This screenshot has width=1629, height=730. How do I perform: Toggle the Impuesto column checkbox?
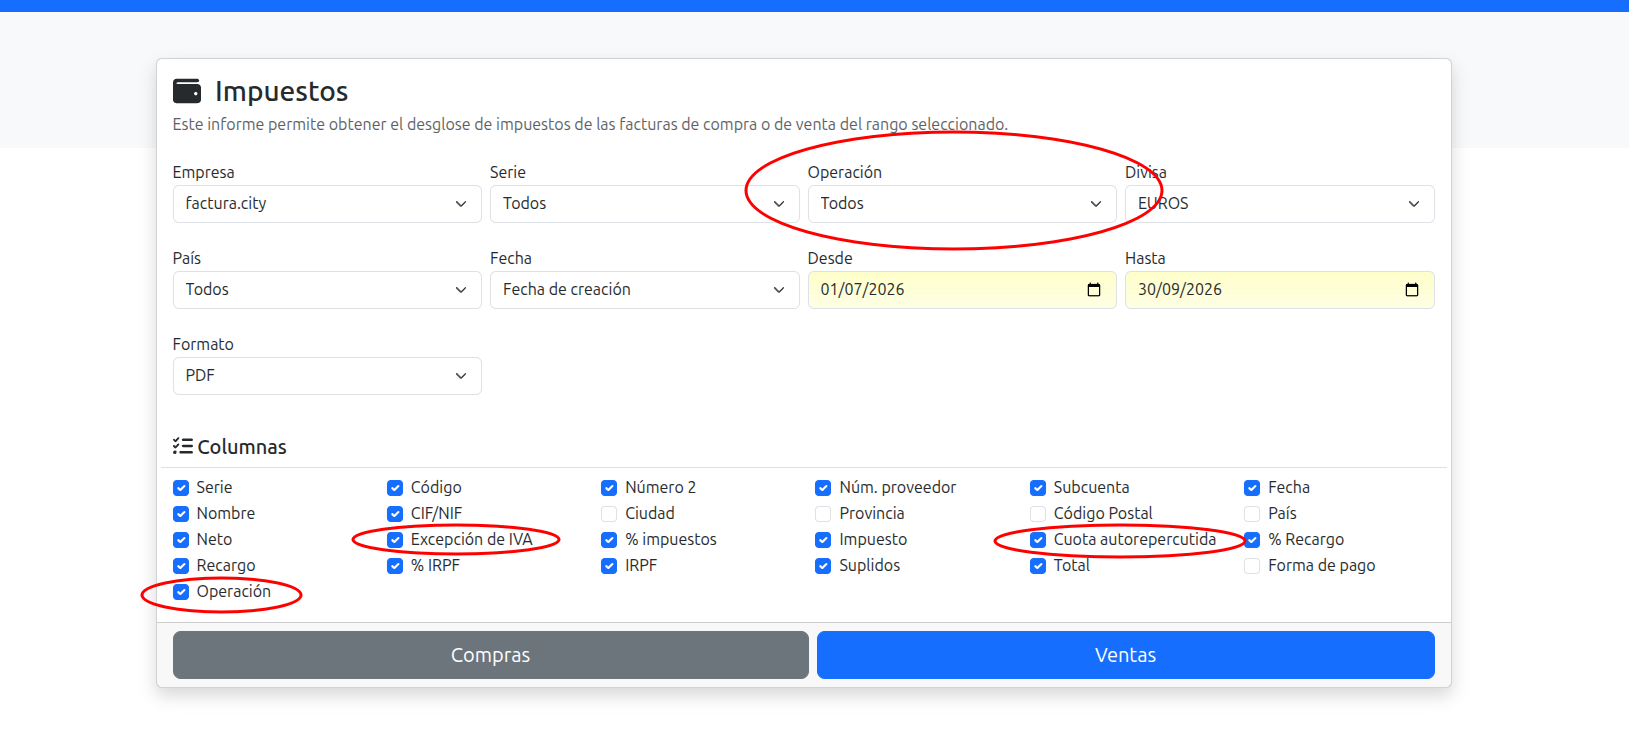coord(823,540)
